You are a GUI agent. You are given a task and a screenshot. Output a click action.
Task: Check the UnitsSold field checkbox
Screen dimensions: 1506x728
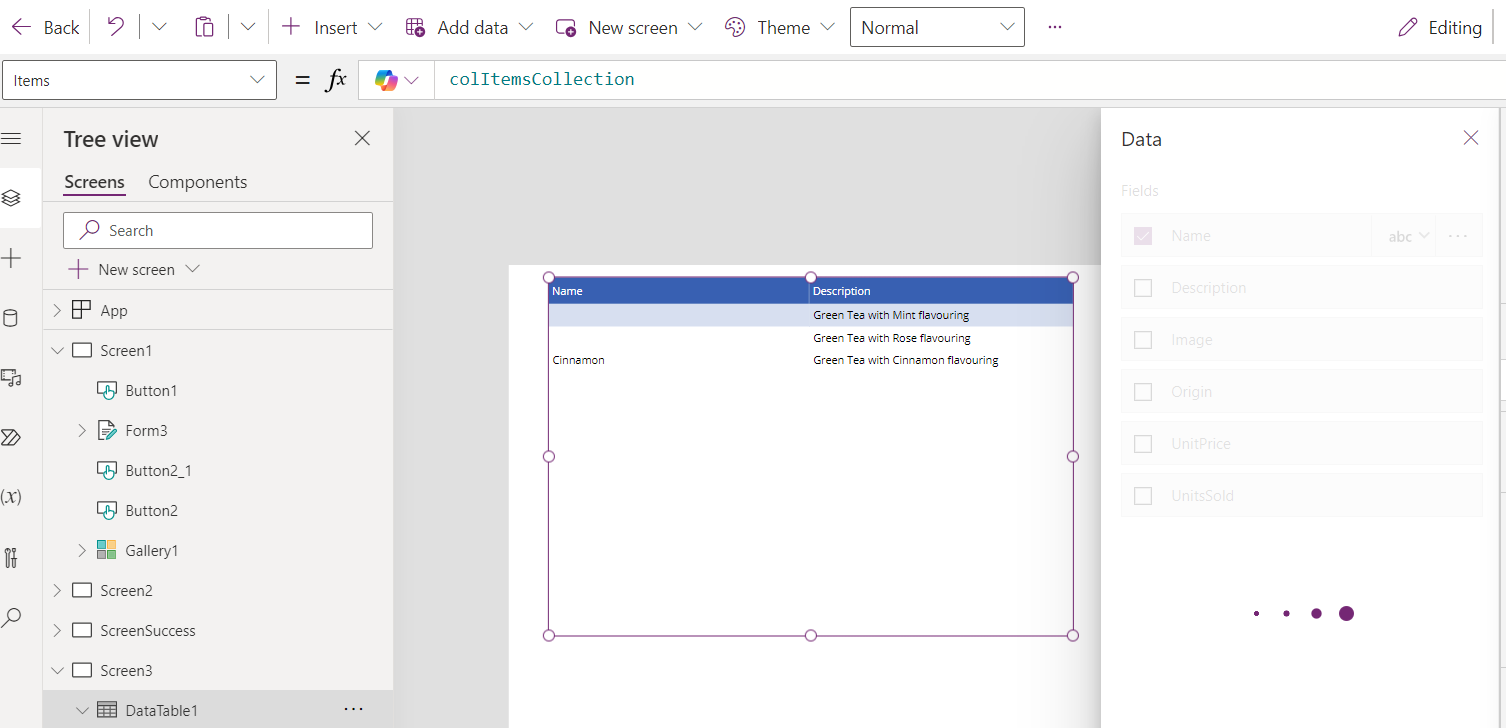1143,496
